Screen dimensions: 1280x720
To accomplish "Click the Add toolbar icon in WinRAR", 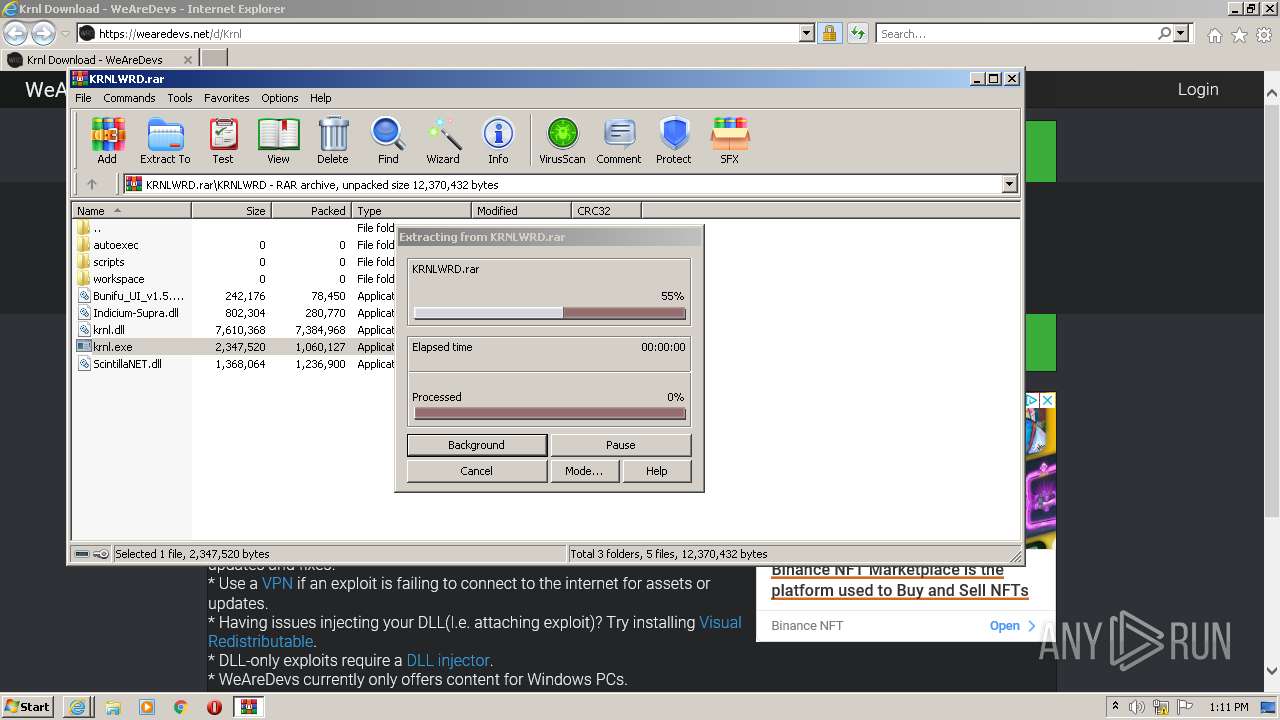I will point(107,140).
